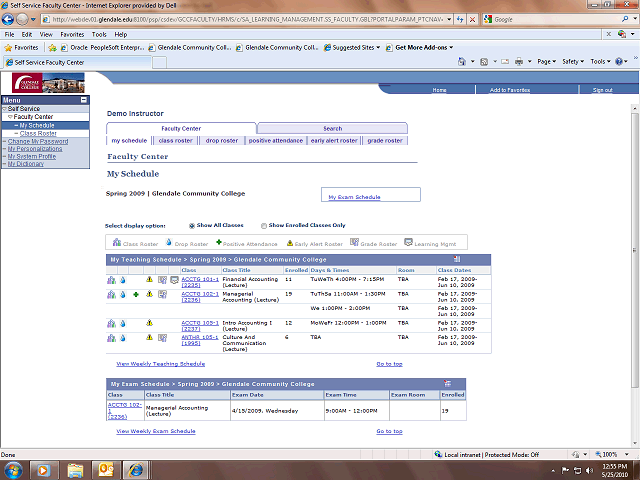The height and width of the screenshot is (480, 640).
Task: Open drop roster icon for ACCTG 101-1
Action: (x=123, y=280)
